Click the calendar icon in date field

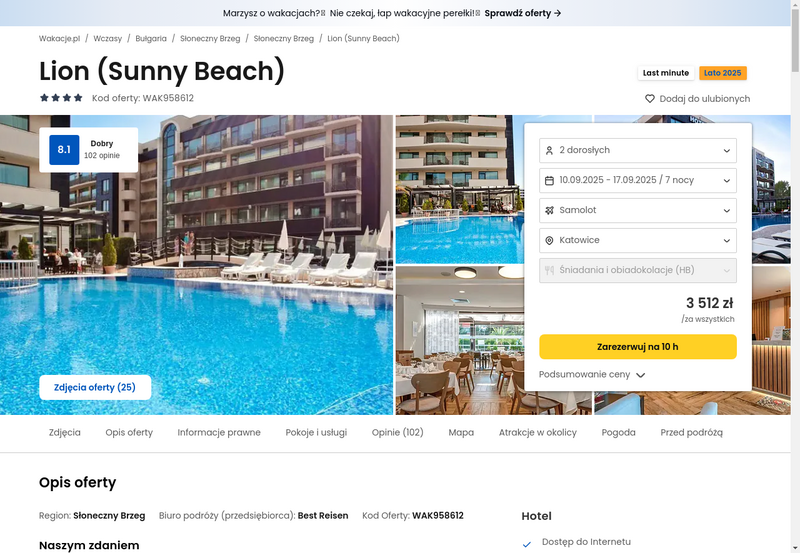pos(549,181)
